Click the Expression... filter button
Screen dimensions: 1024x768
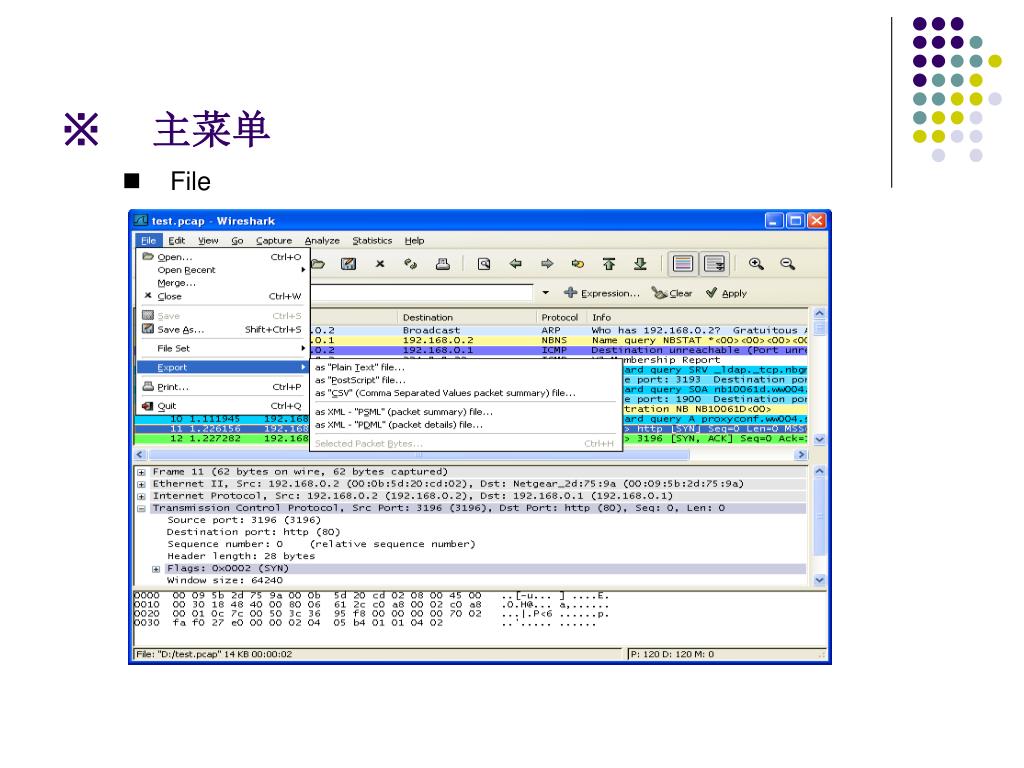tap(601, 293)
